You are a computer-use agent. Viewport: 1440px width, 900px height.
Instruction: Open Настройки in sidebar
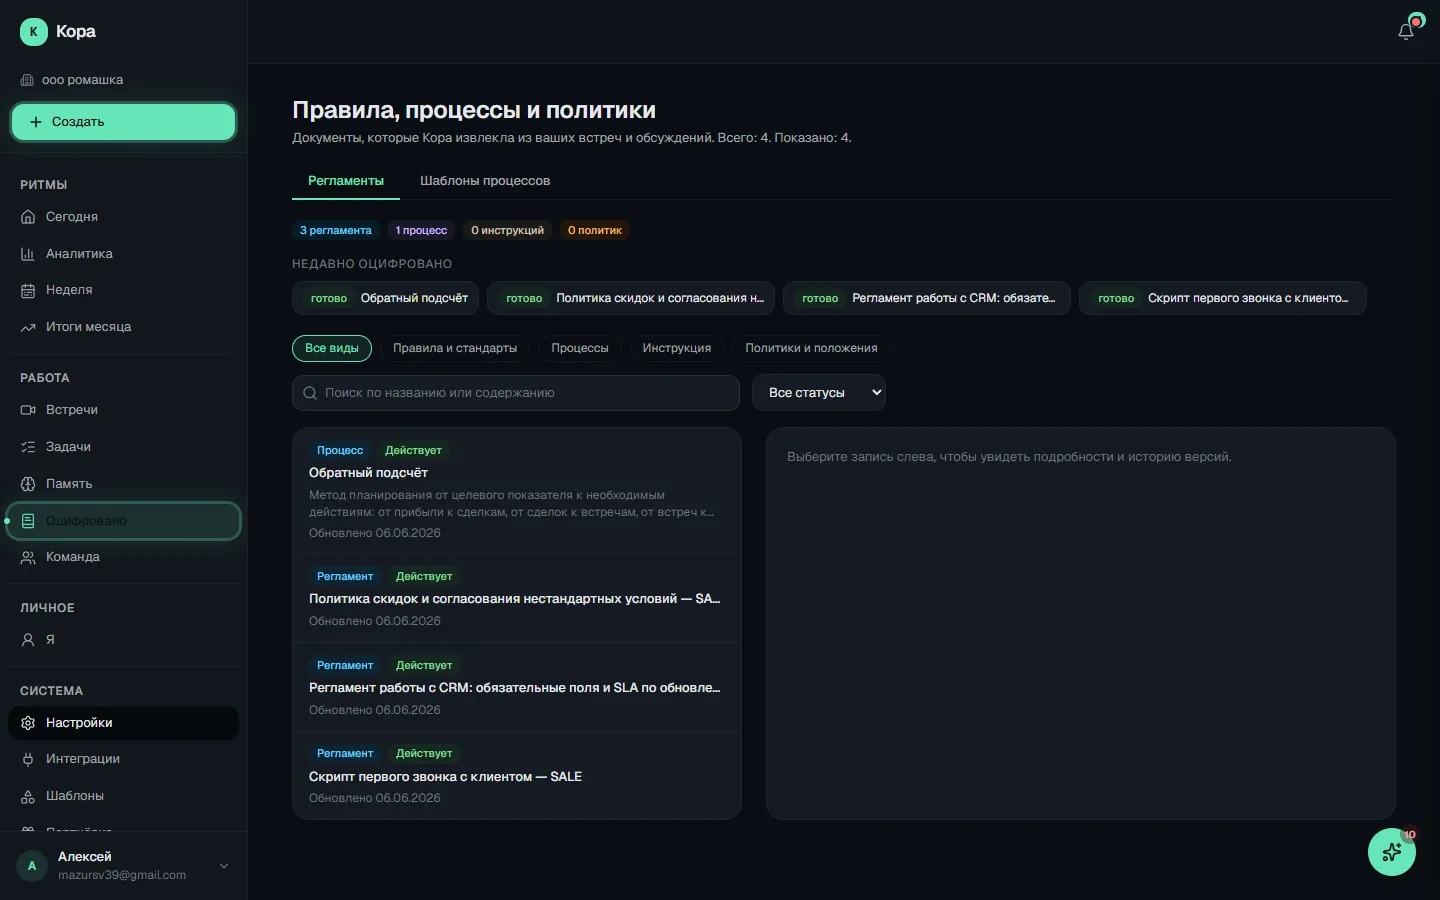[124, 723]
